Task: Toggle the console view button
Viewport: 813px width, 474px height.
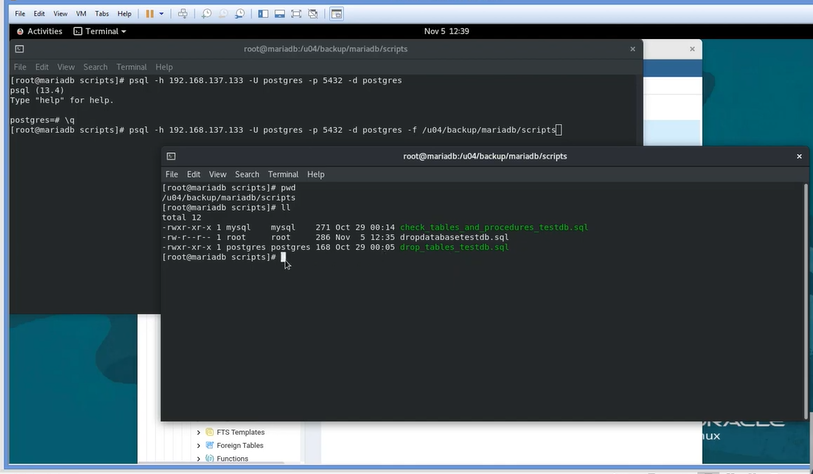Action: [x=337, y=14]
